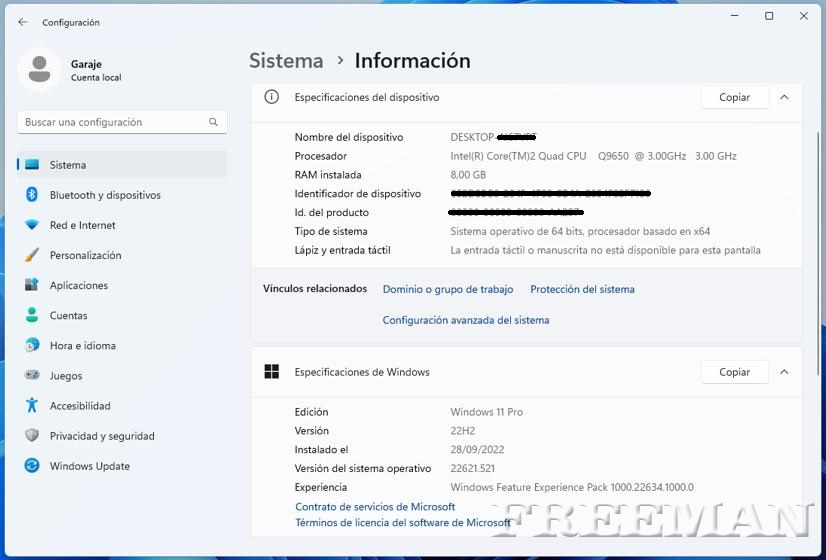Image resolution: width=826 pixels, height=560 pixels.
Task: Open Contrato de servicios de Microsoft link
Action: pyautogui.click(x=375, y=506)
